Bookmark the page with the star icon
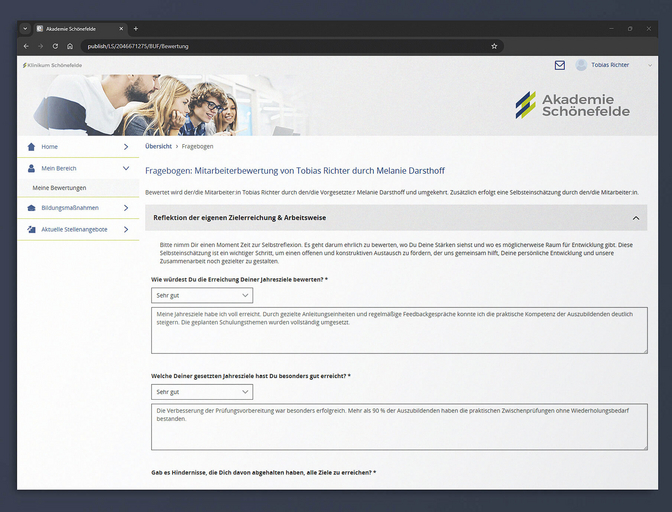This screenshot has width=672, height=512. point(494,46)
